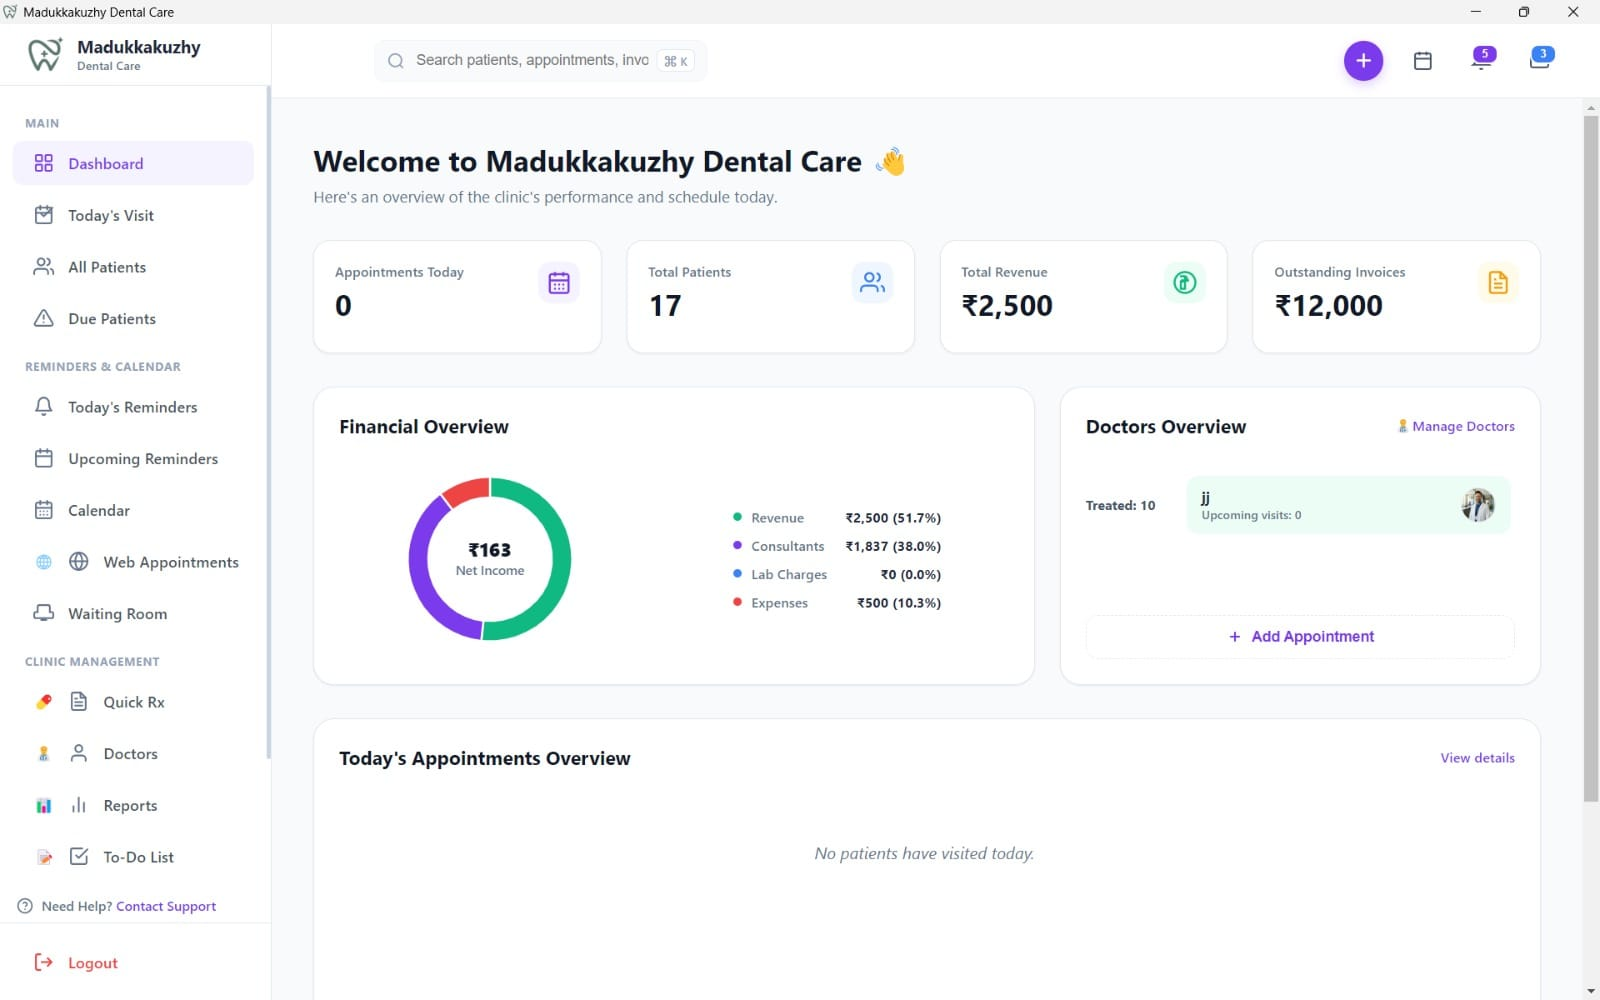Click the Manage Doctors link
This screenshot has height=1000, width=1600.
tap(1456, 426)
